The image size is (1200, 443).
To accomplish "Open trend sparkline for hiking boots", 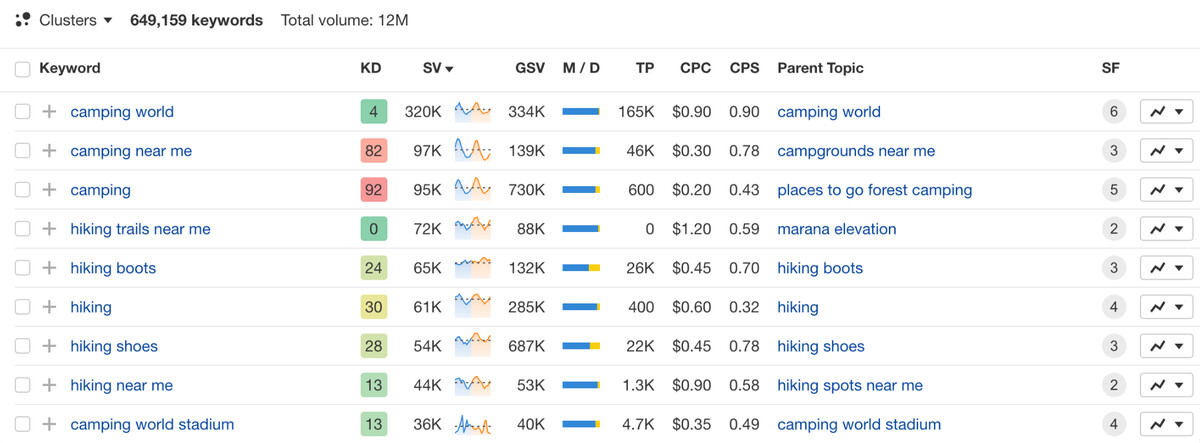I will pos(472,267).
